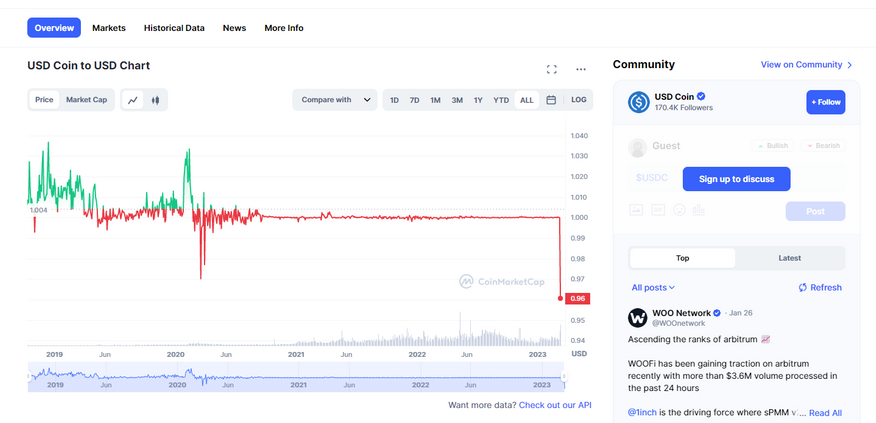Open calendar date range picker icon
The image size is (876, 423).
[x=551, y=100]
